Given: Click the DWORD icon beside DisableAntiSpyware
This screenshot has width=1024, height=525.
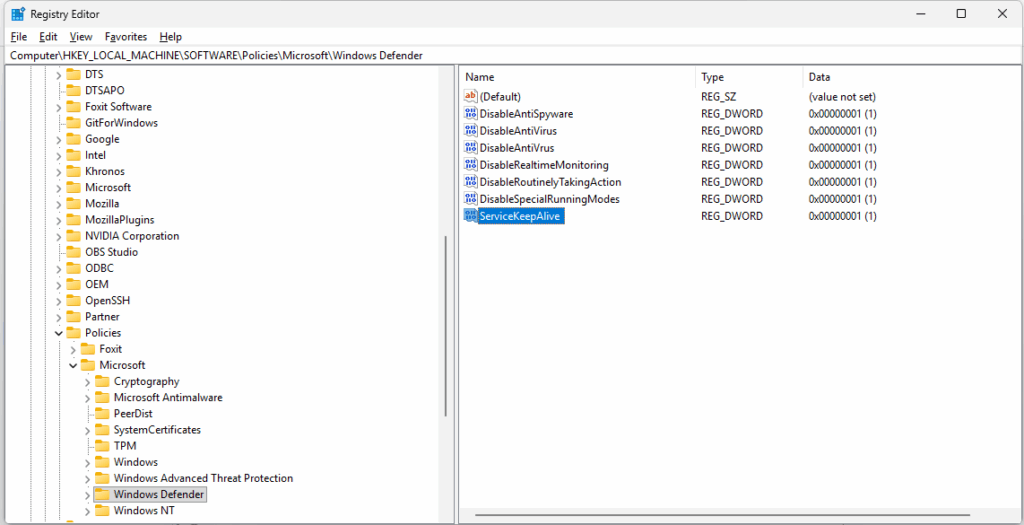Looking at the screenshot, I should [x=471, y=114].
